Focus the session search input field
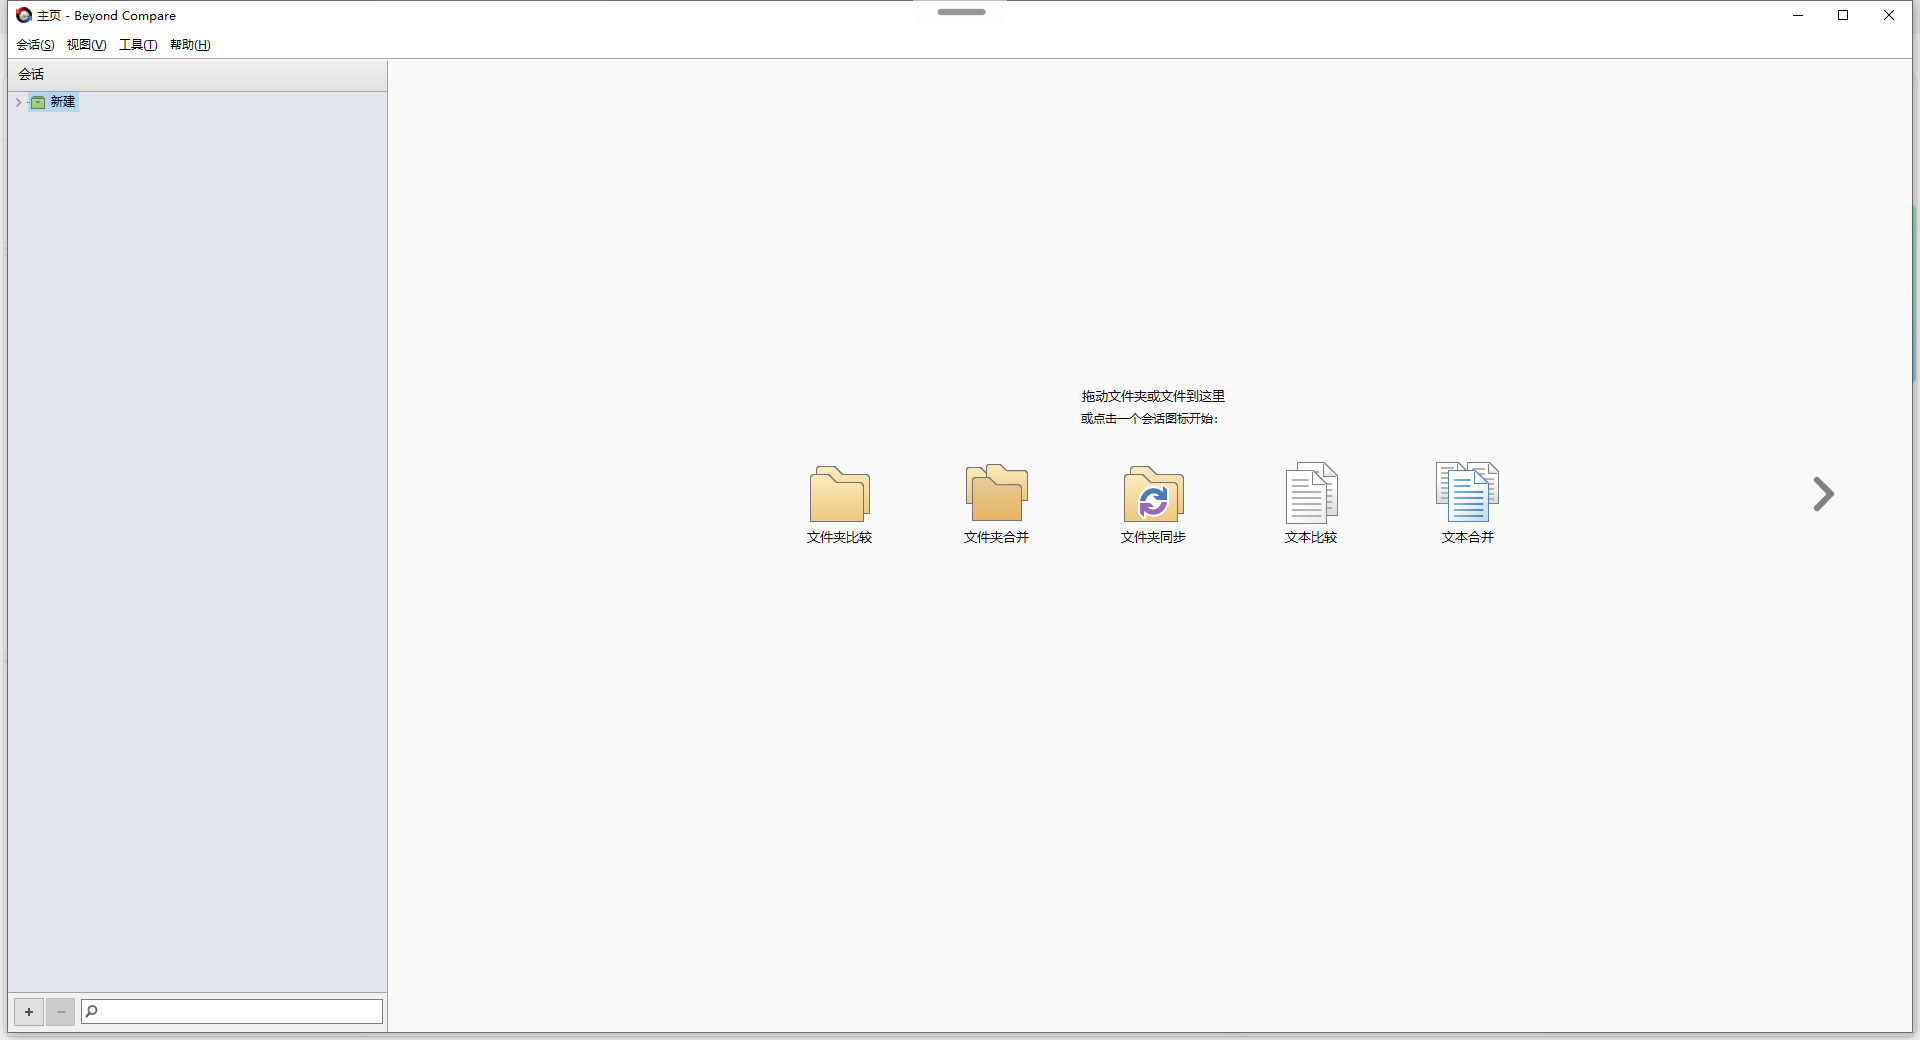The height and width of the screenshot is (1040, 1920). point(232,1011)
